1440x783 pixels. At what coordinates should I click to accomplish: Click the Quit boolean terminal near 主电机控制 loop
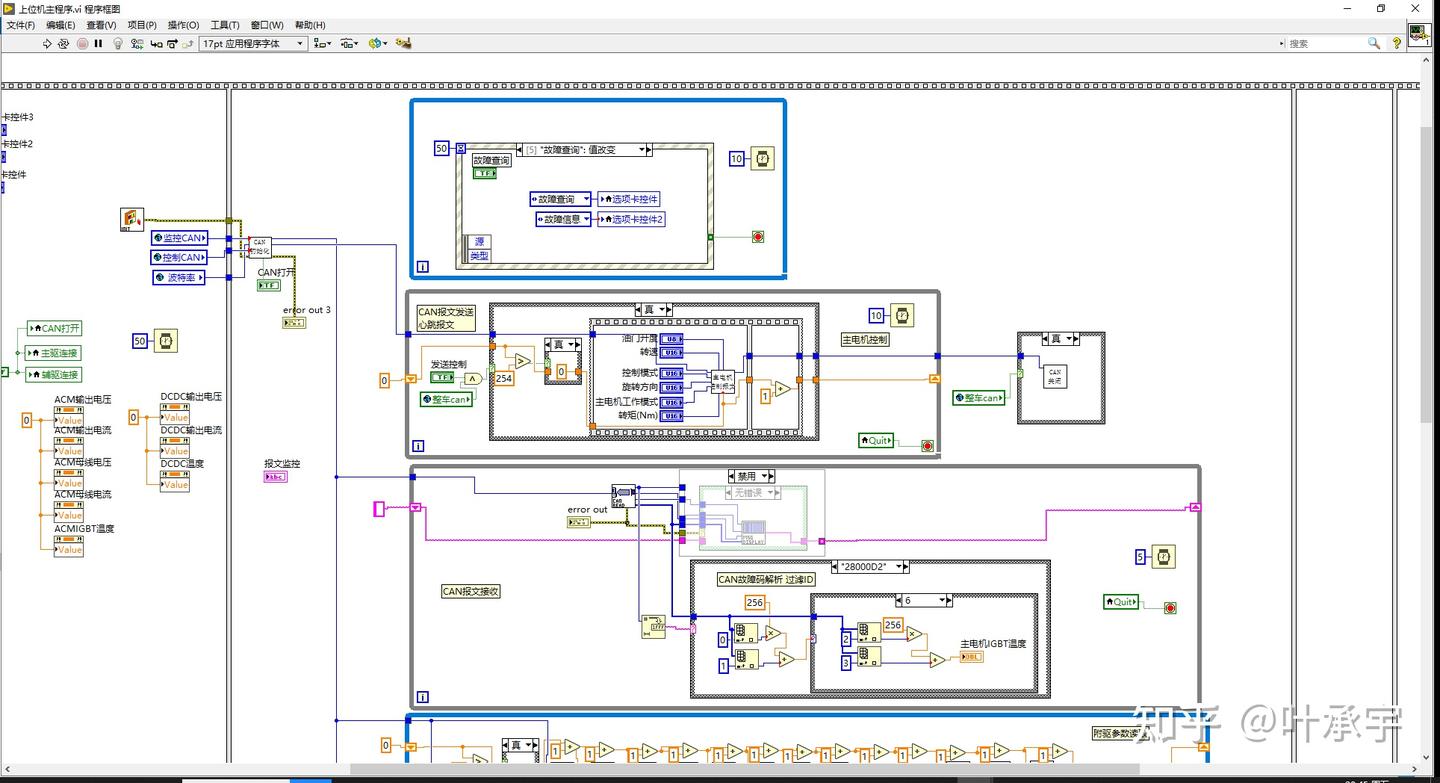[876, 440]
